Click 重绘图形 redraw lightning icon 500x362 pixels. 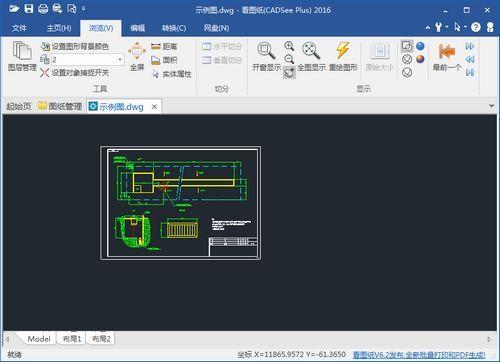(343, 56)
